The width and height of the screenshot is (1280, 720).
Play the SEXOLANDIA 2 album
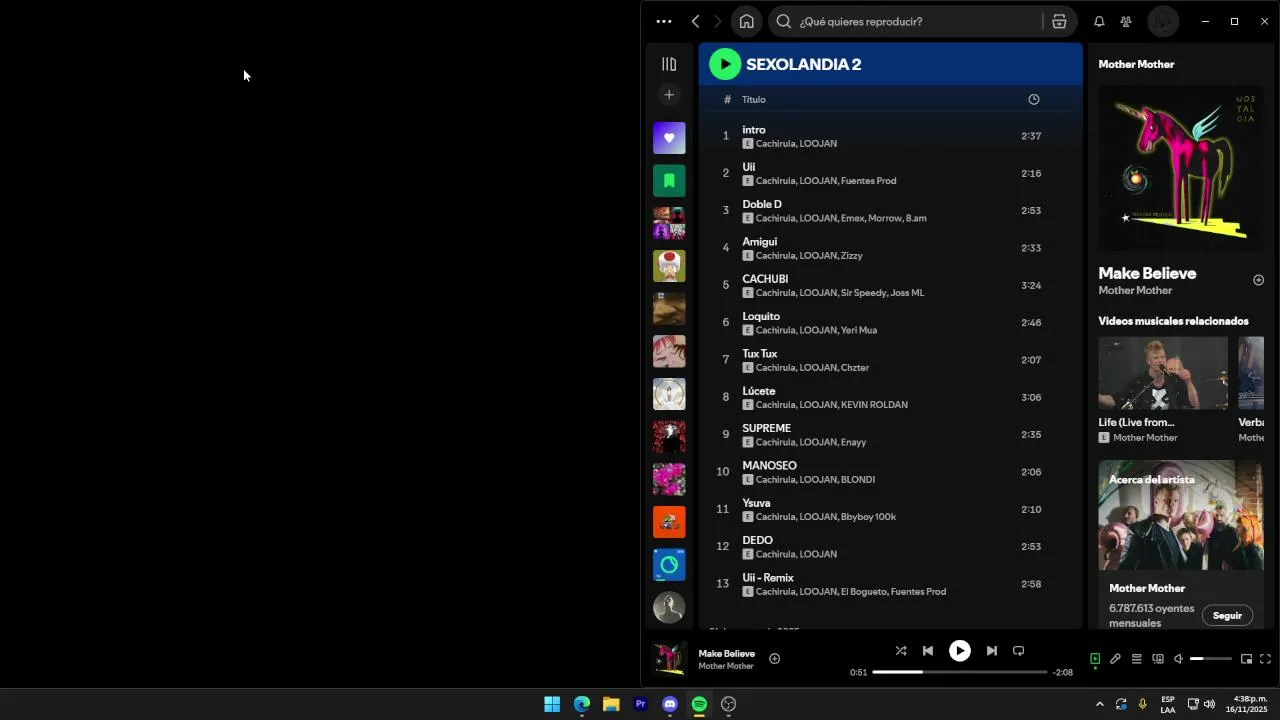point(725,64)
